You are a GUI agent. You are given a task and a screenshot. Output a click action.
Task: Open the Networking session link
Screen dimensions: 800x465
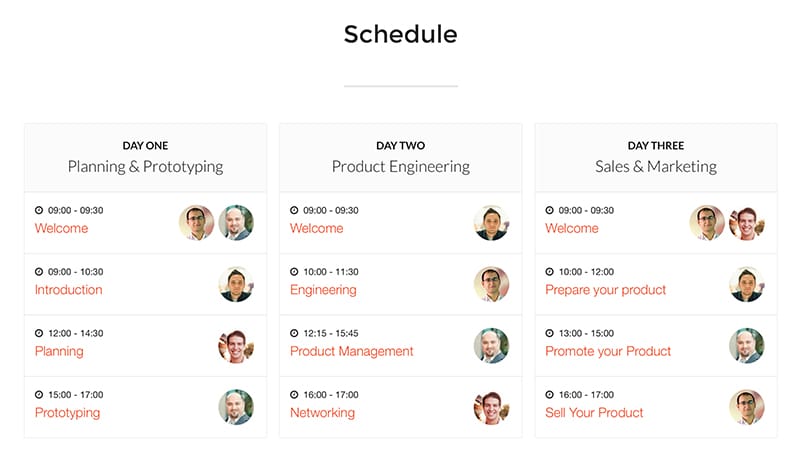(322, 412)
